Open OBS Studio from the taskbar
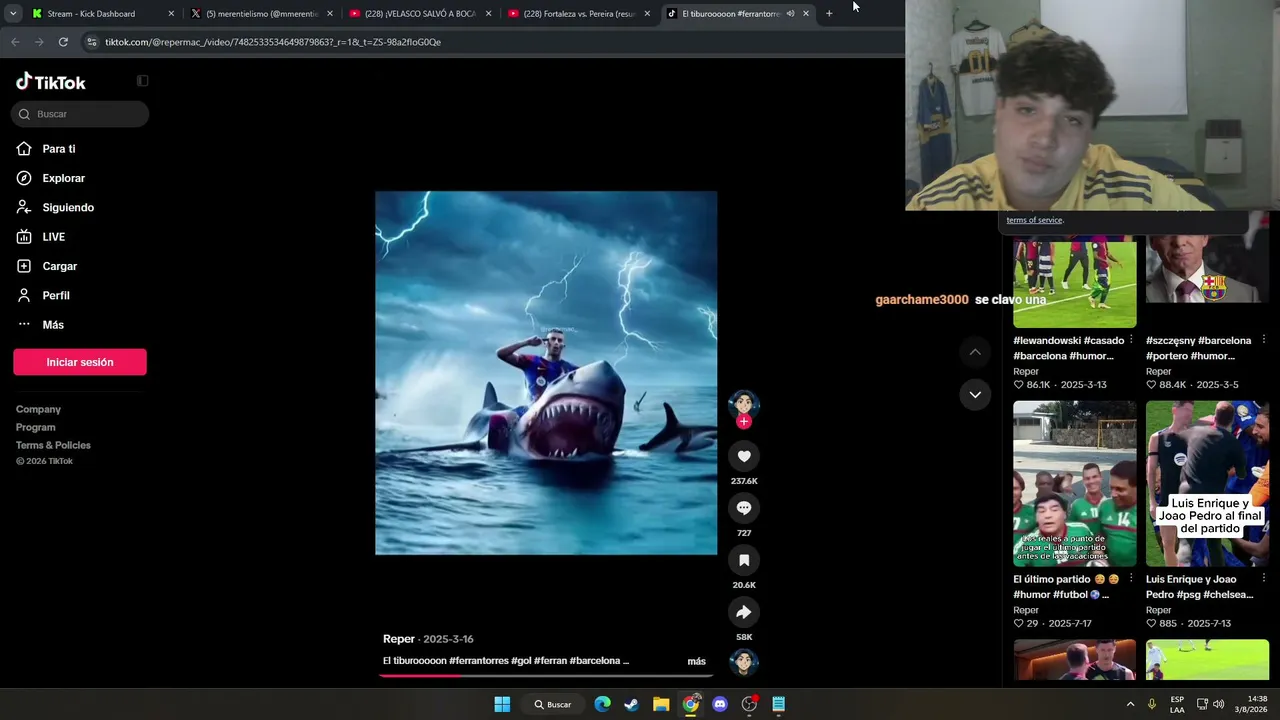 coord(749,704)
